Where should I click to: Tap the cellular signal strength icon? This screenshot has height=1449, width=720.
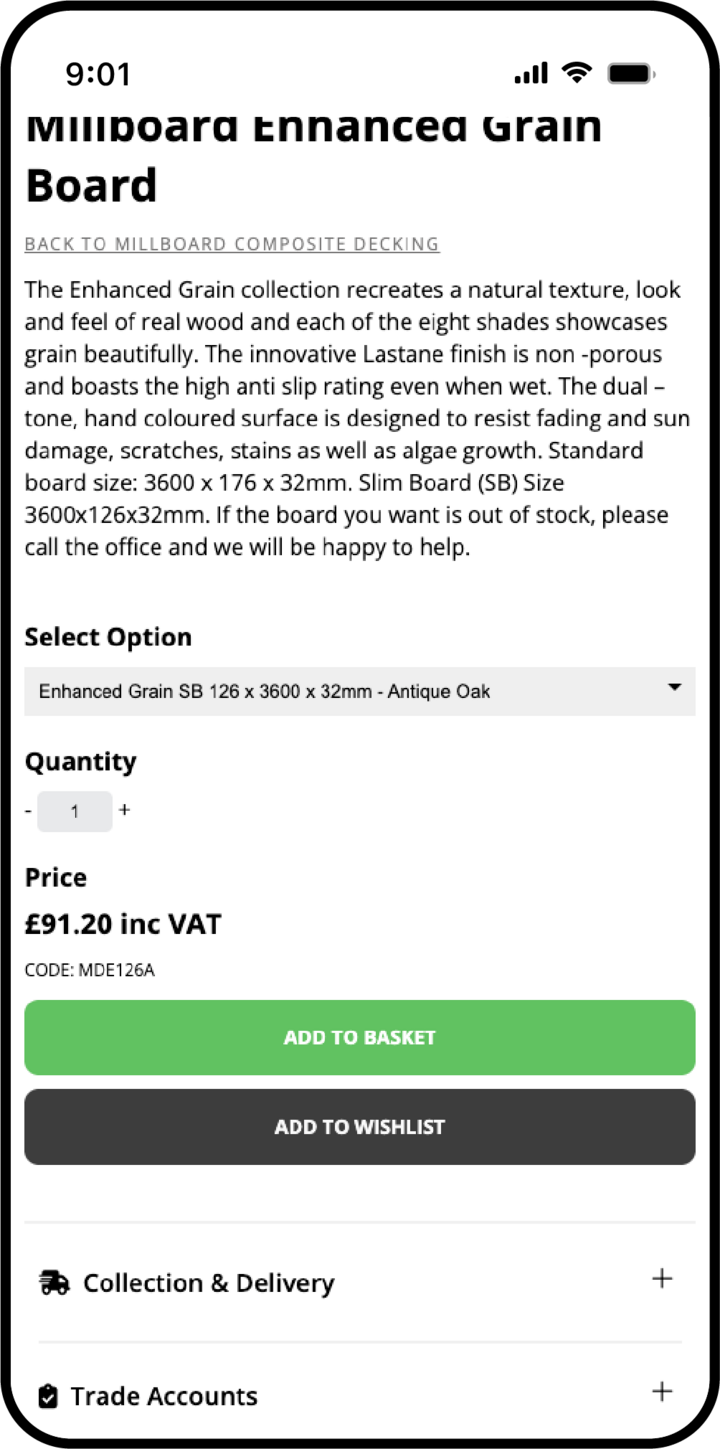531,73
